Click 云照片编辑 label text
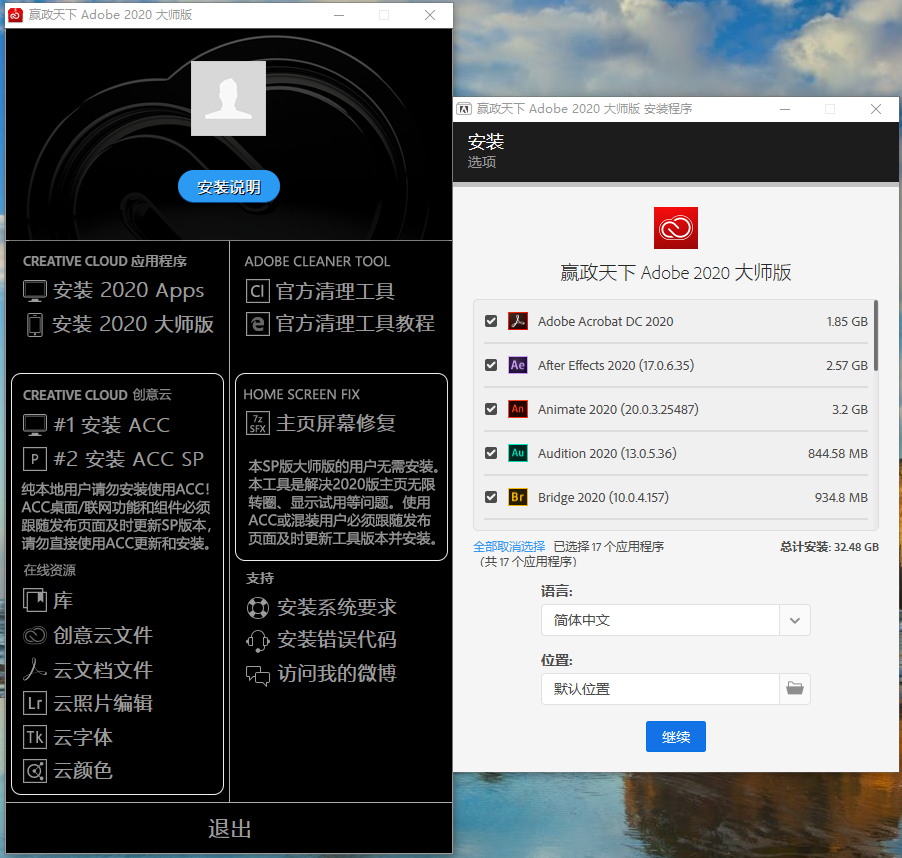This screenshot has height=858, width=902. click(103, 703)
